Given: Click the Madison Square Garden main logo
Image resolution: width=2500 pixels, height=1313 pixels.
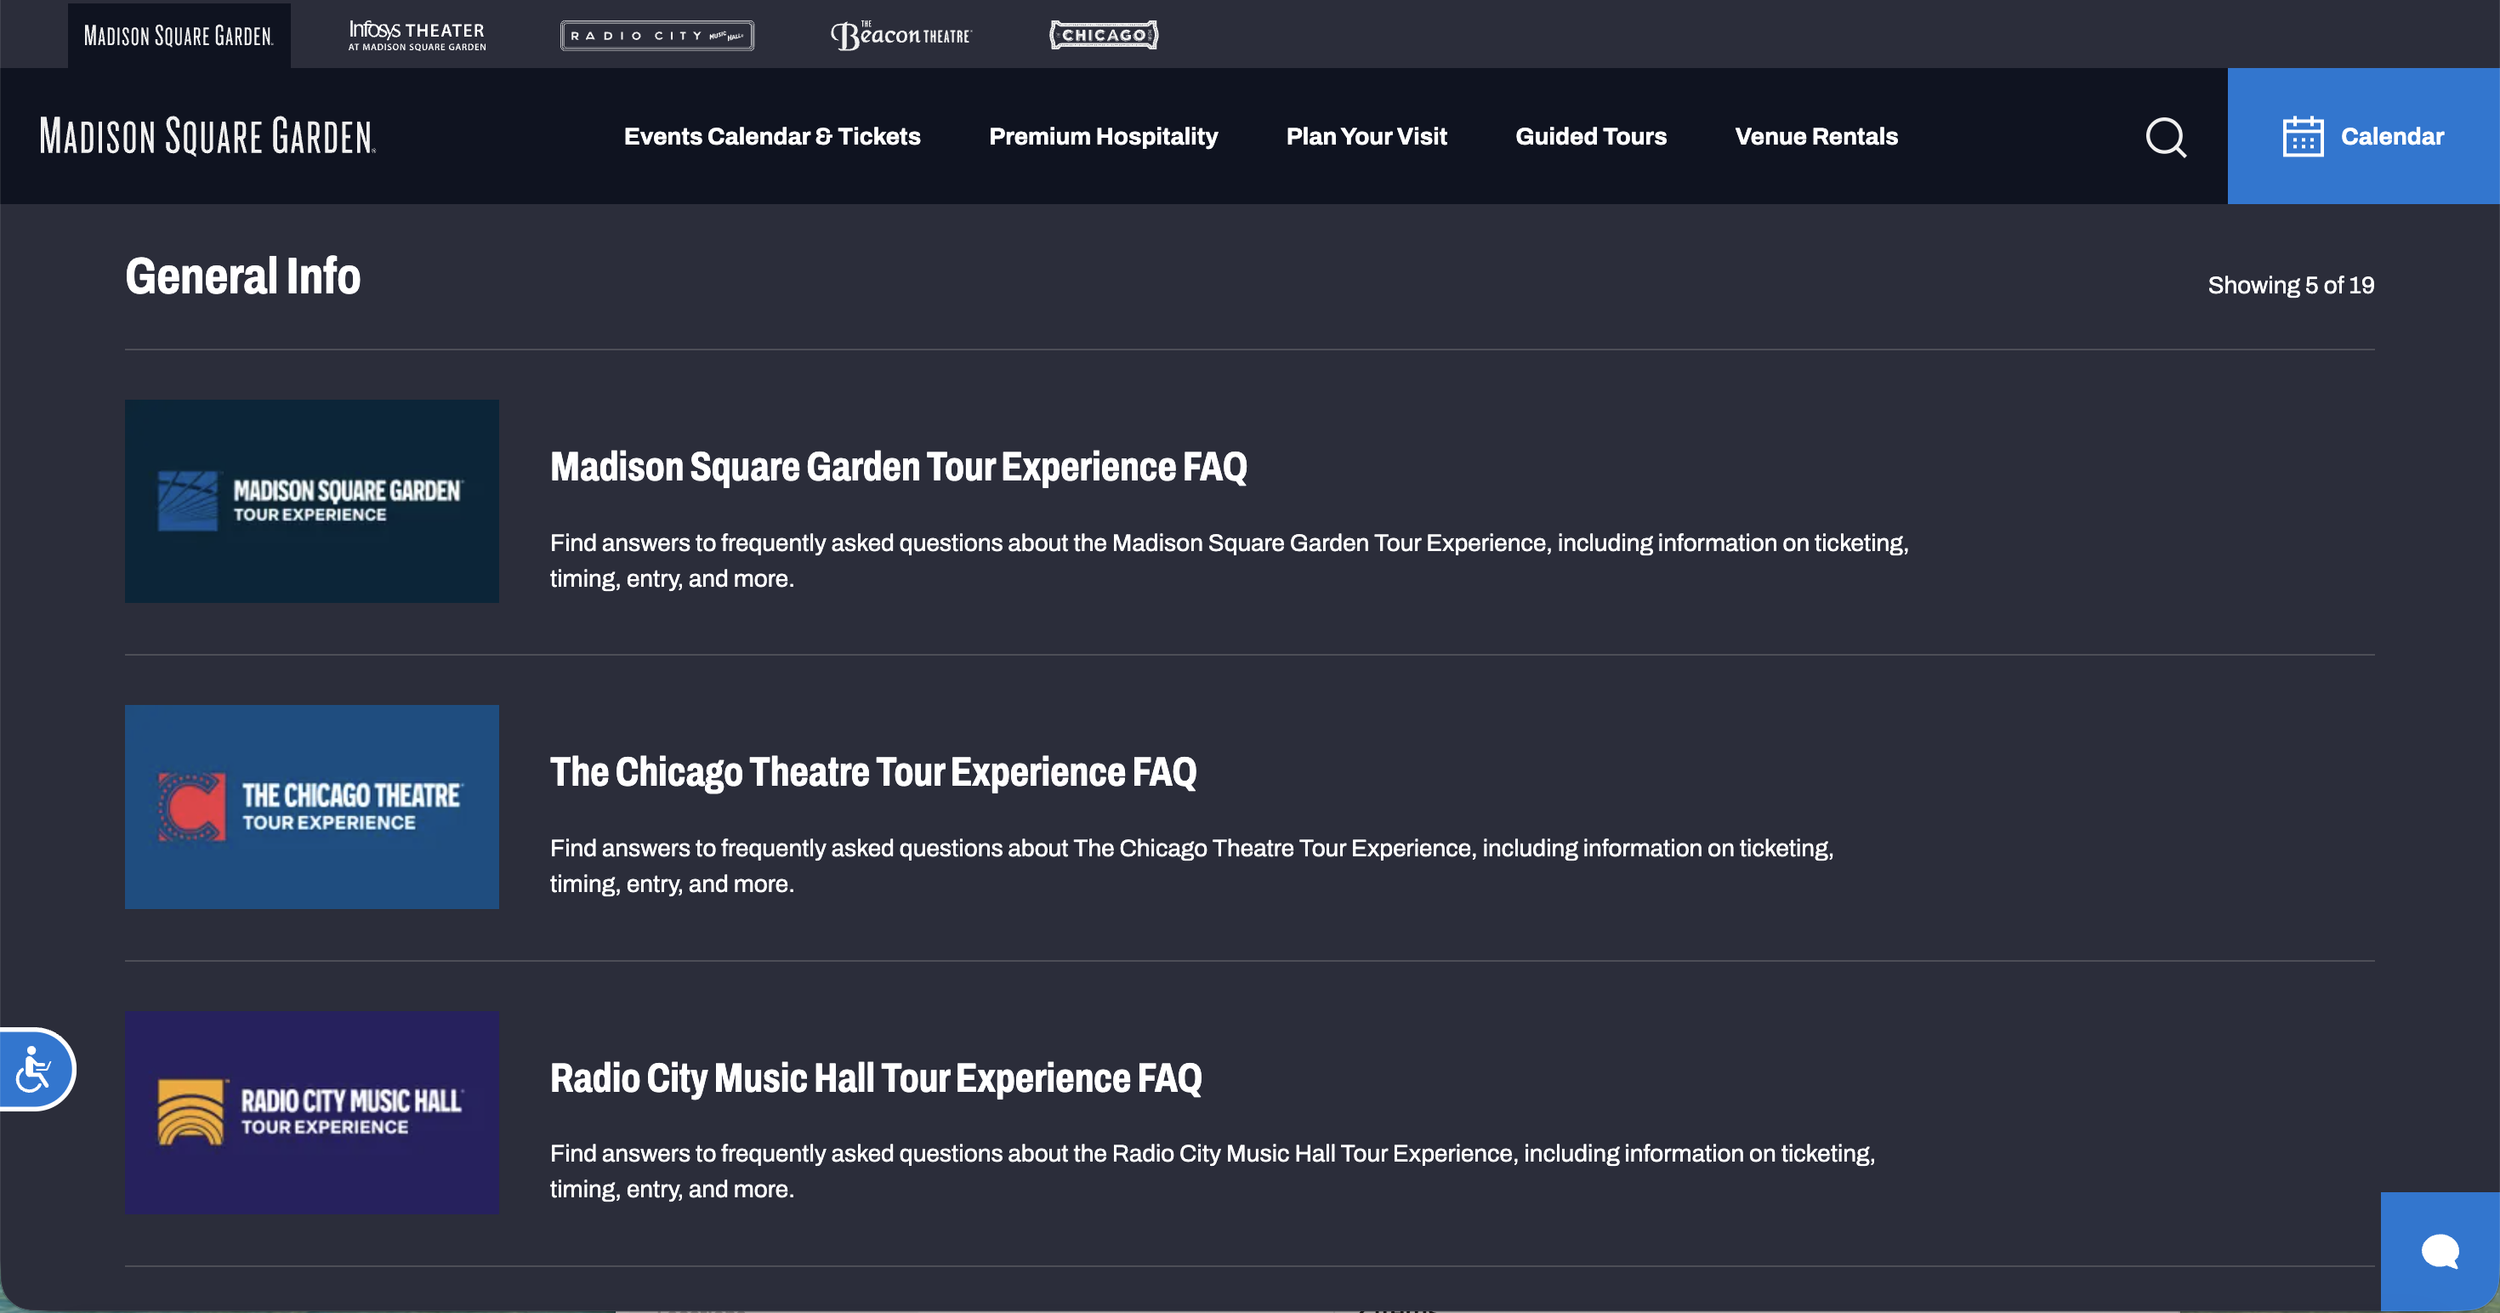Looking at the screenshot, I should pos(208,136).
